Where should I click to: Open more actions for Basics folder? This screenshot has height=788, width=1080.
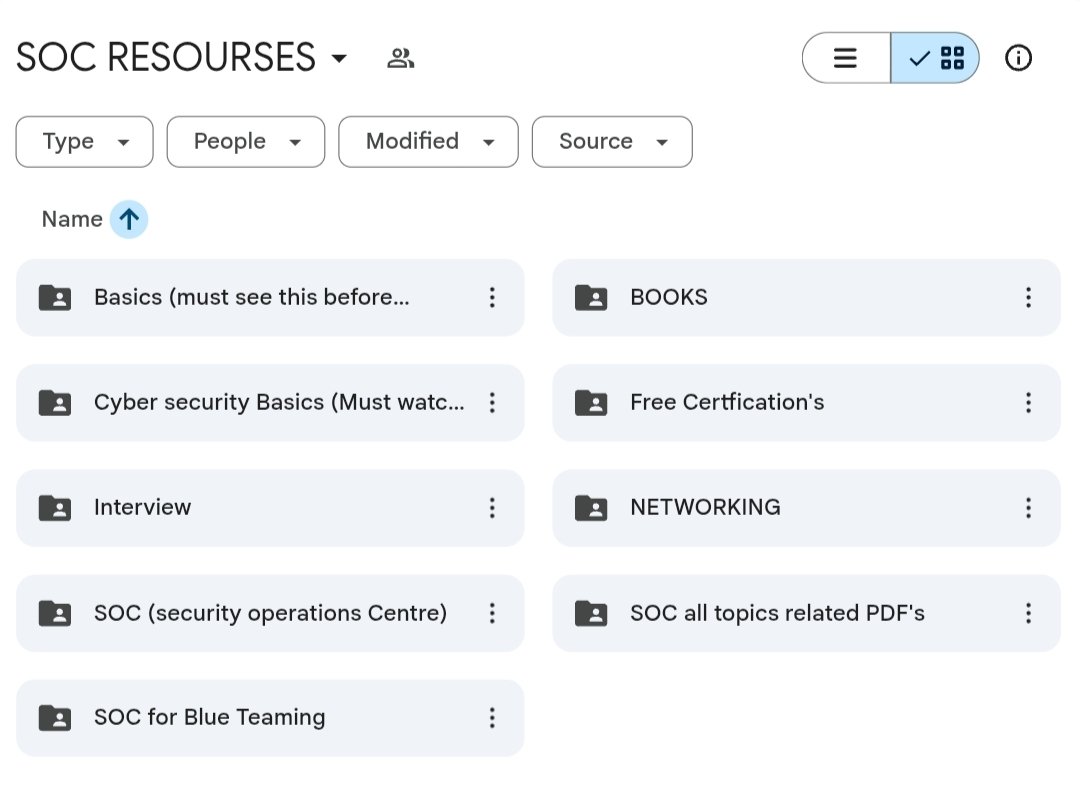492,298
